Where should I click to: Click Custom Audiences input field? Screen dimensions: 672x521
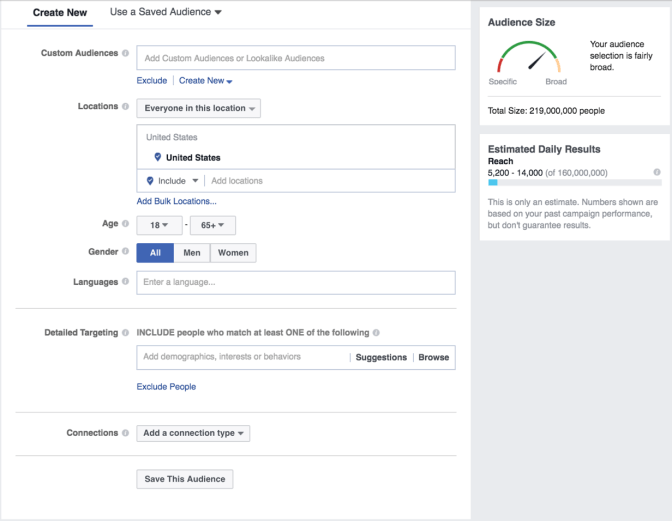(296, 58)
